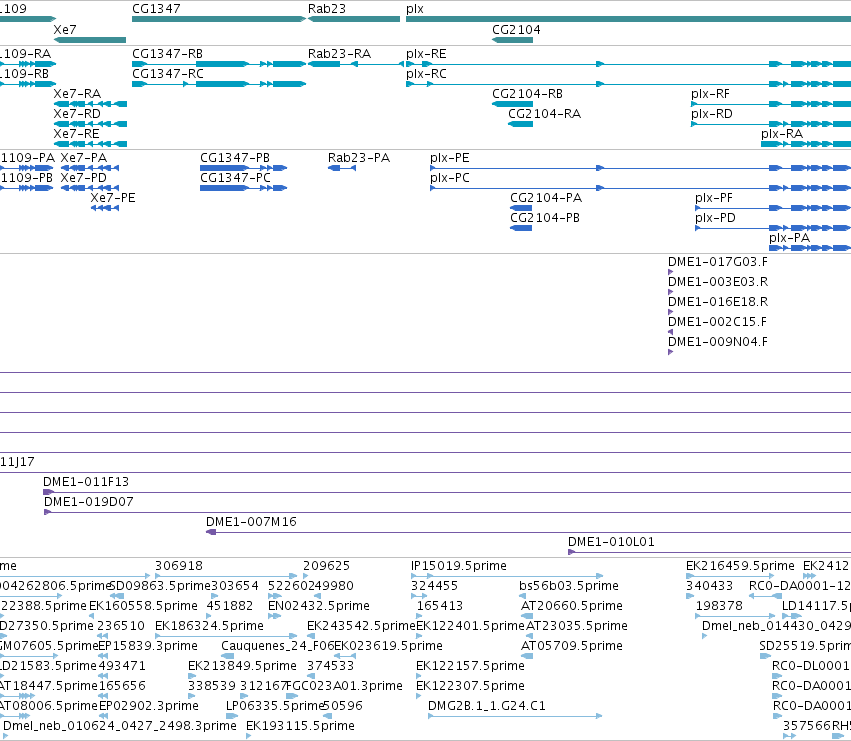Click the plx-PF protein label

(714, 198)
